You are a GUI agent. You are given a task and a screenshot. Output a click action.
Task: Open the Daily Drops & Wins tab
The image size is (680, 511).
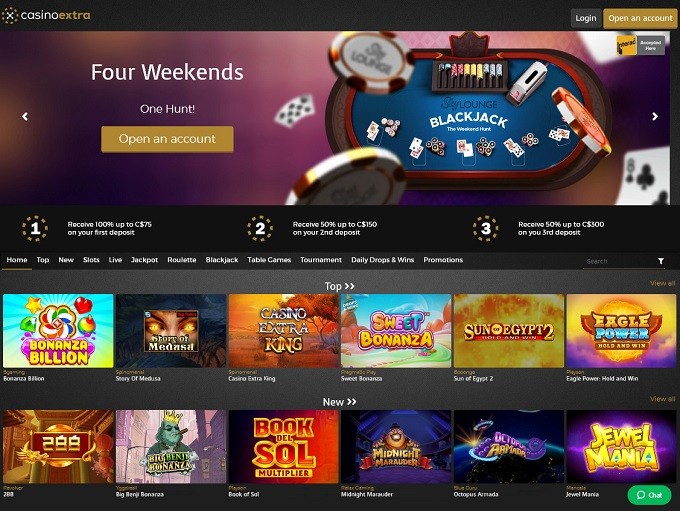tap(382, 260)
